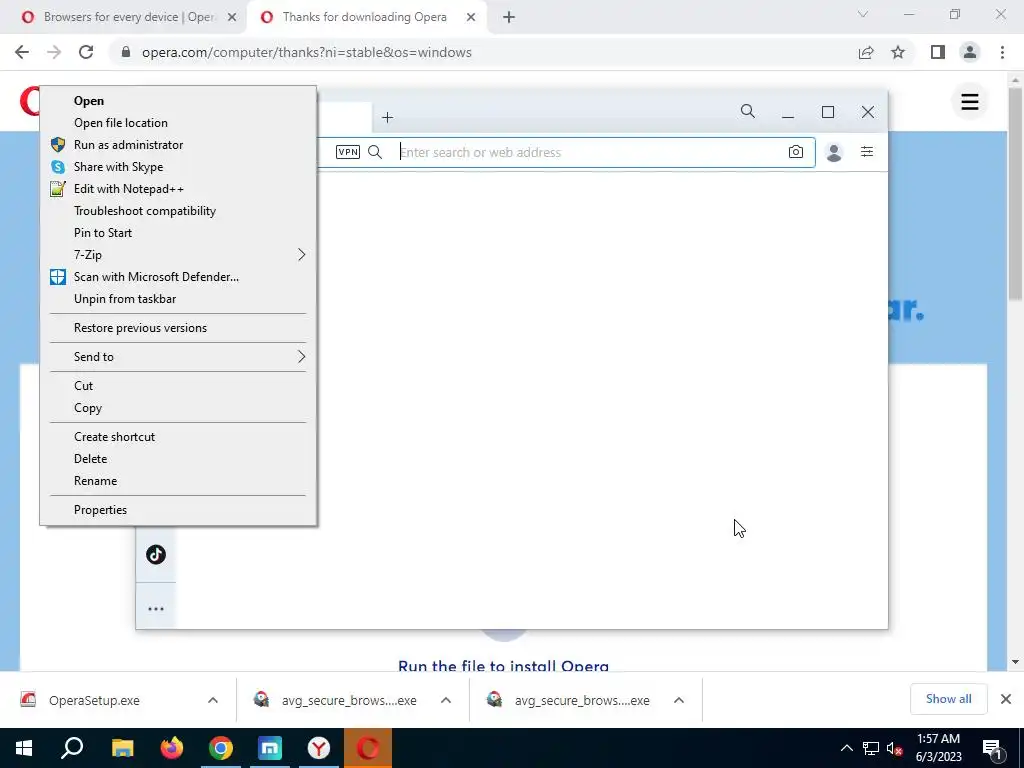Toggle the VPN badge in Opera address bar
Image resolution: width=1024 pixels, height=768 pixels.
[x=347, y=152]
